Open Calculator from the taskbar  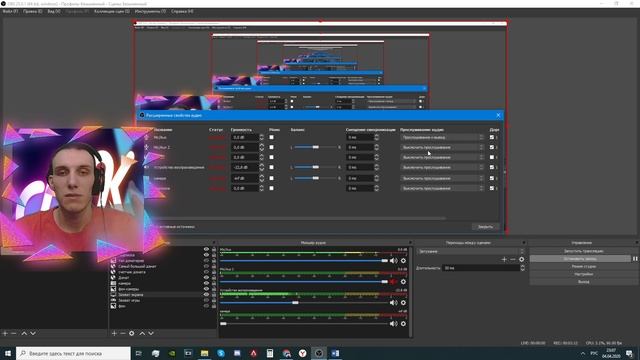click(x=270, y=353)
